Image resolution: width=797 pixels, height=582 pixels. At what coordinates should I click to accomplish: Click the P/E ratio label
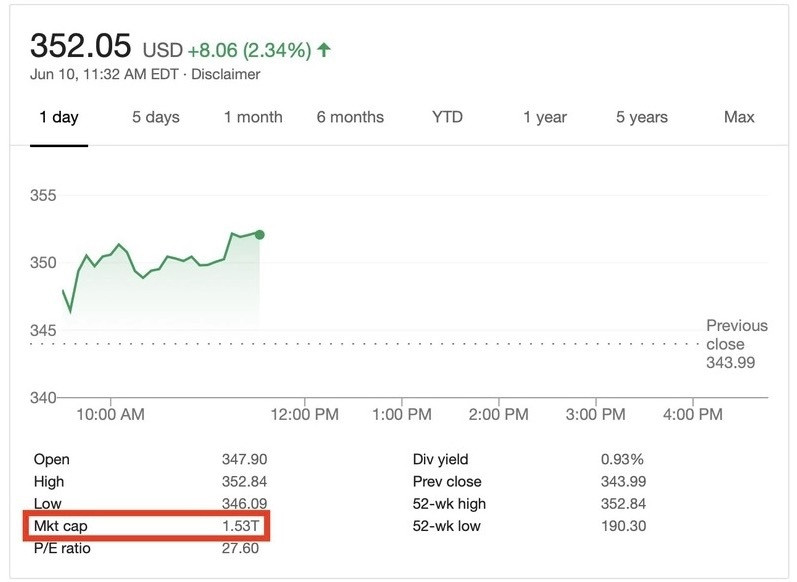click(62, 548)
